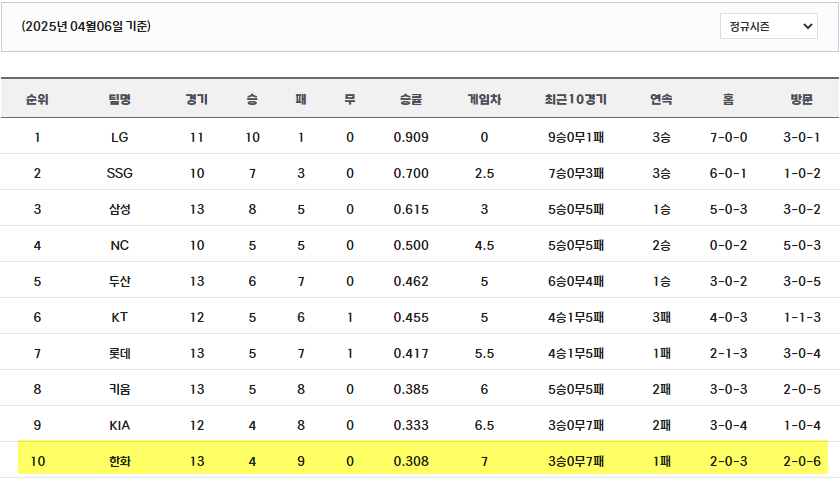Click the 게임차 column header
The width and height of the screenshot is (840, 482).
(x=484, y=99)
